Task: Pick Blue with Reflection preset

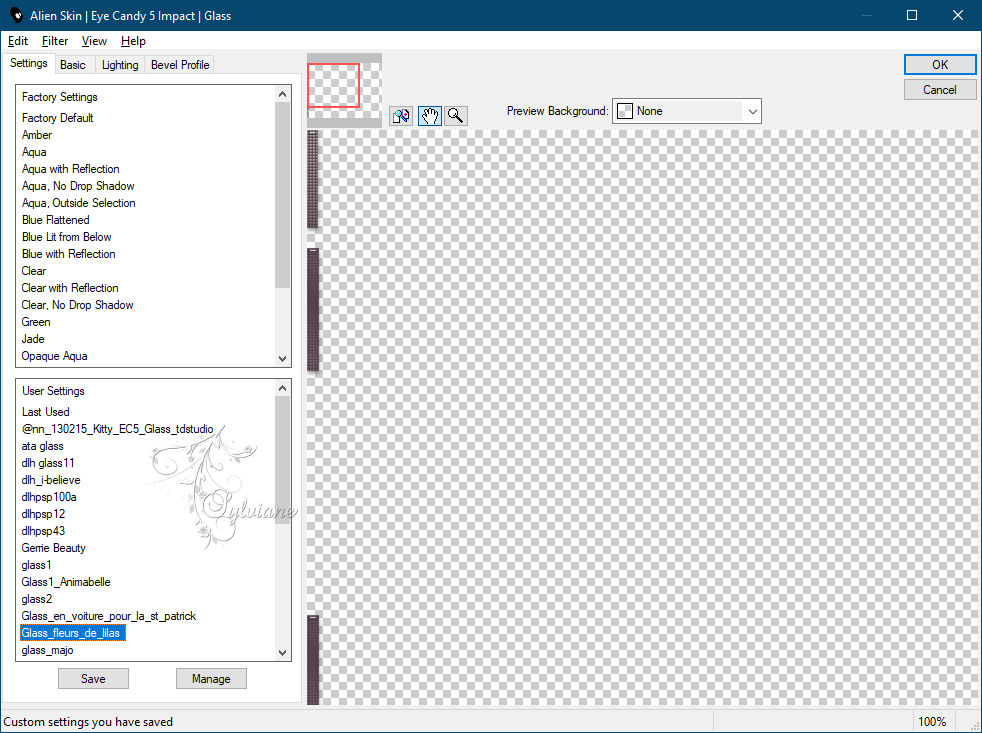Action: [x=69, y=253]
